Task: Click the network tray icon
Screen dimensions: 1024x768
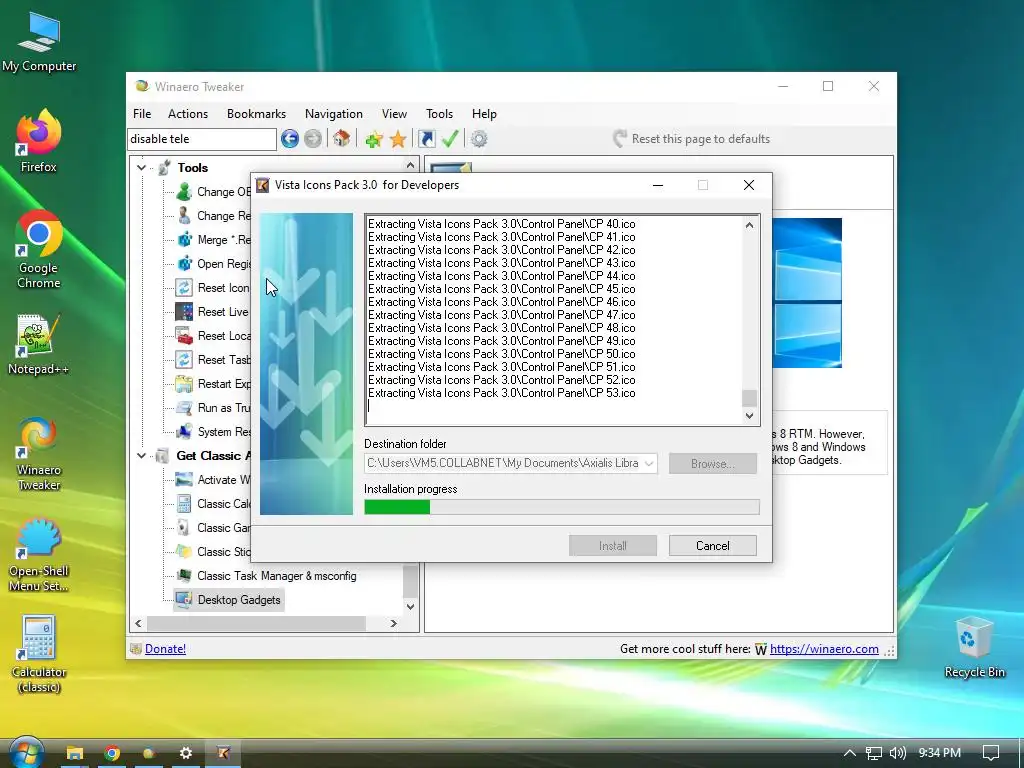Action: pos(874,753)
